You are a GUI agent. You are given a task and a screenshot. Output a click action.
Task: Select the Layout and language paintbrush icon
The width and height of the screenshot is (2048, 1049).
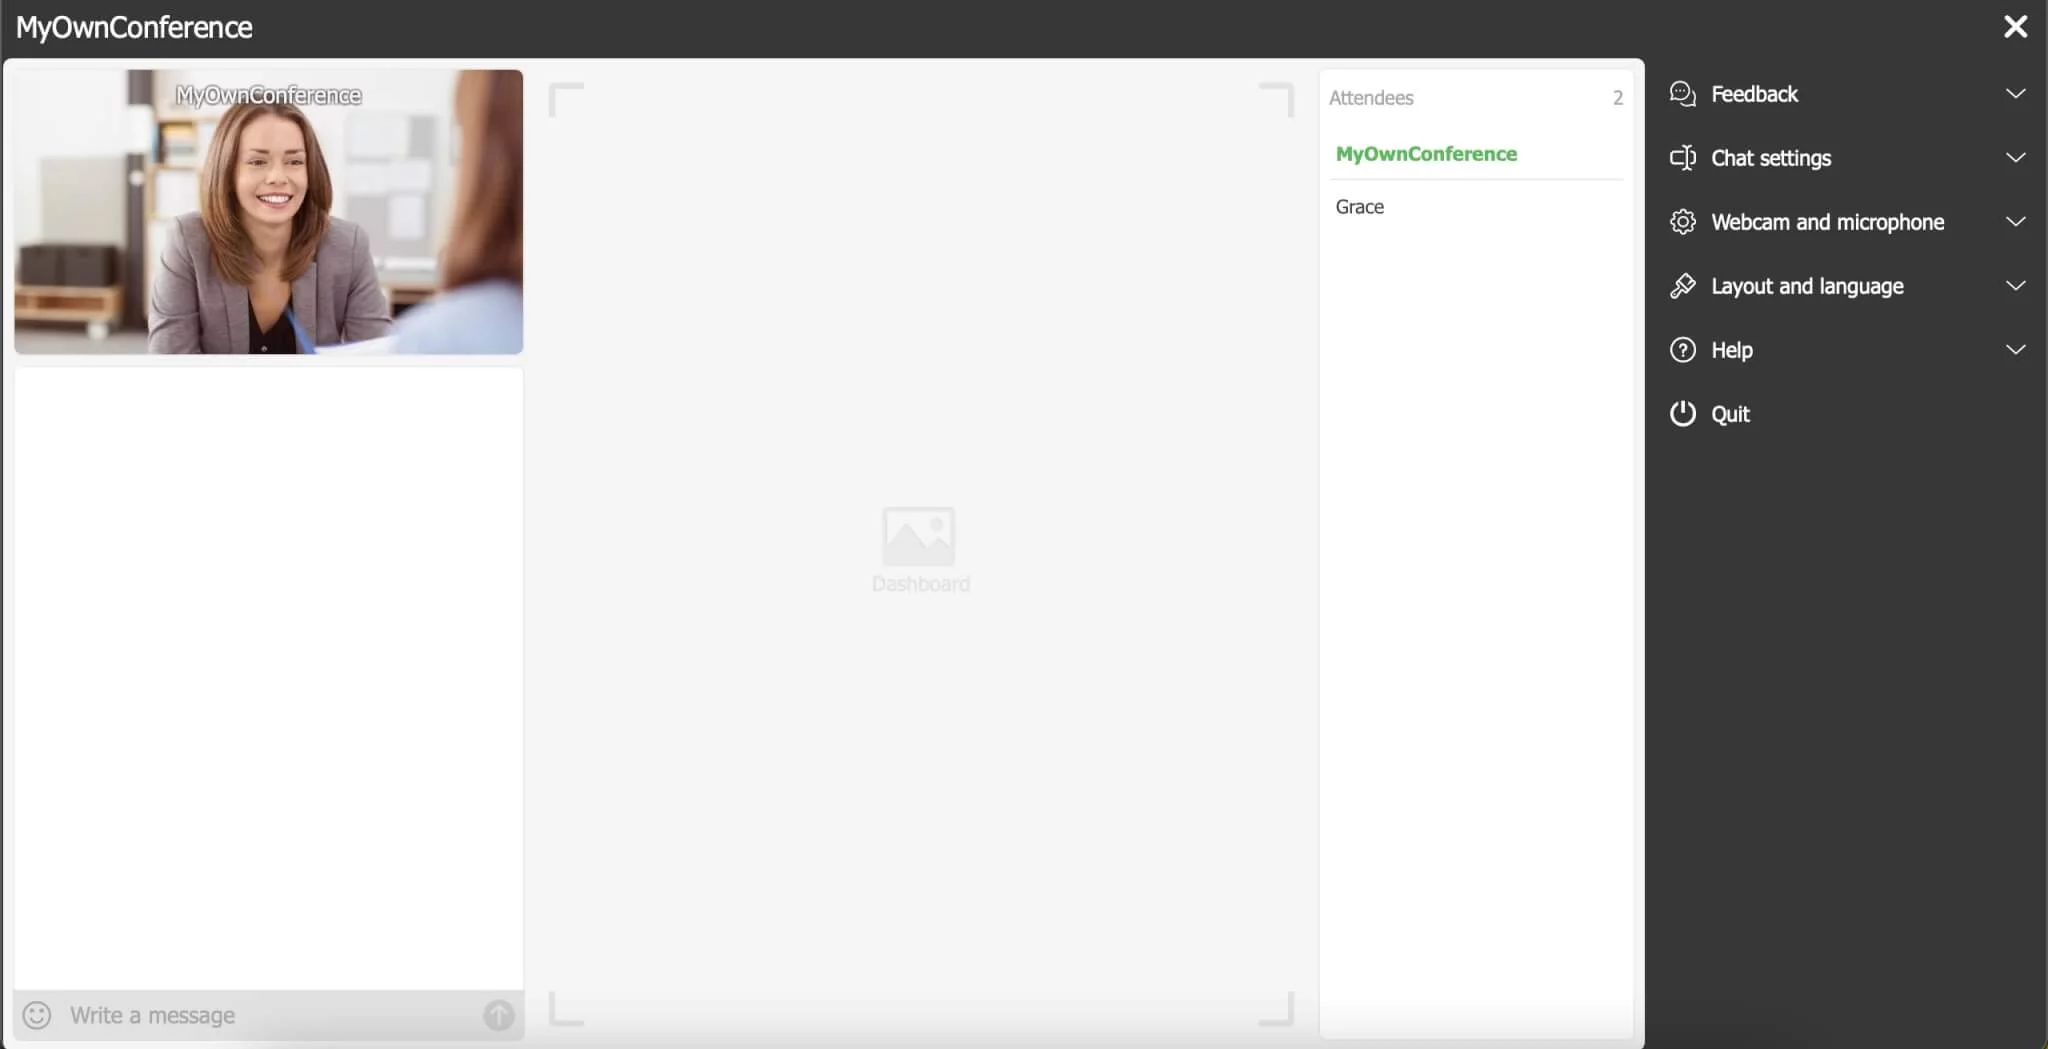pos(1682,285)
